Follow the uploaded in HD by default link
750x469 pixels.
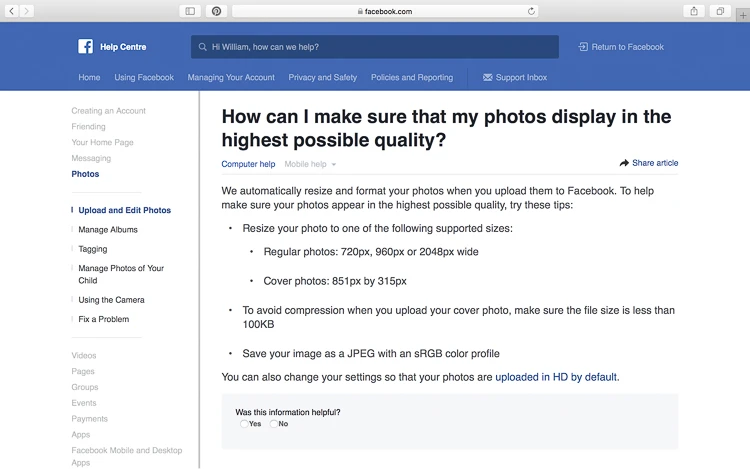[x=556, y=377]
